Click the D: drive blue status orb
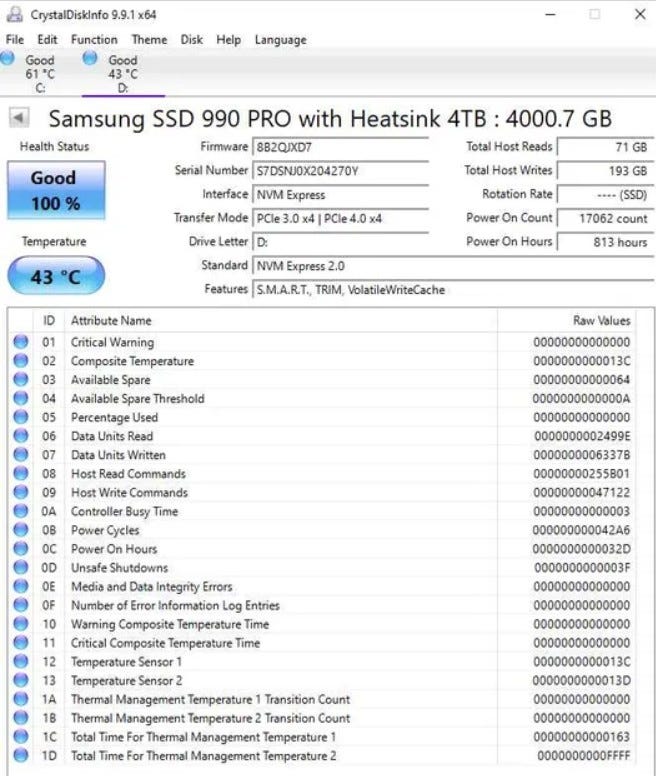This screenshot has width=656, height=776. [90, 58]
